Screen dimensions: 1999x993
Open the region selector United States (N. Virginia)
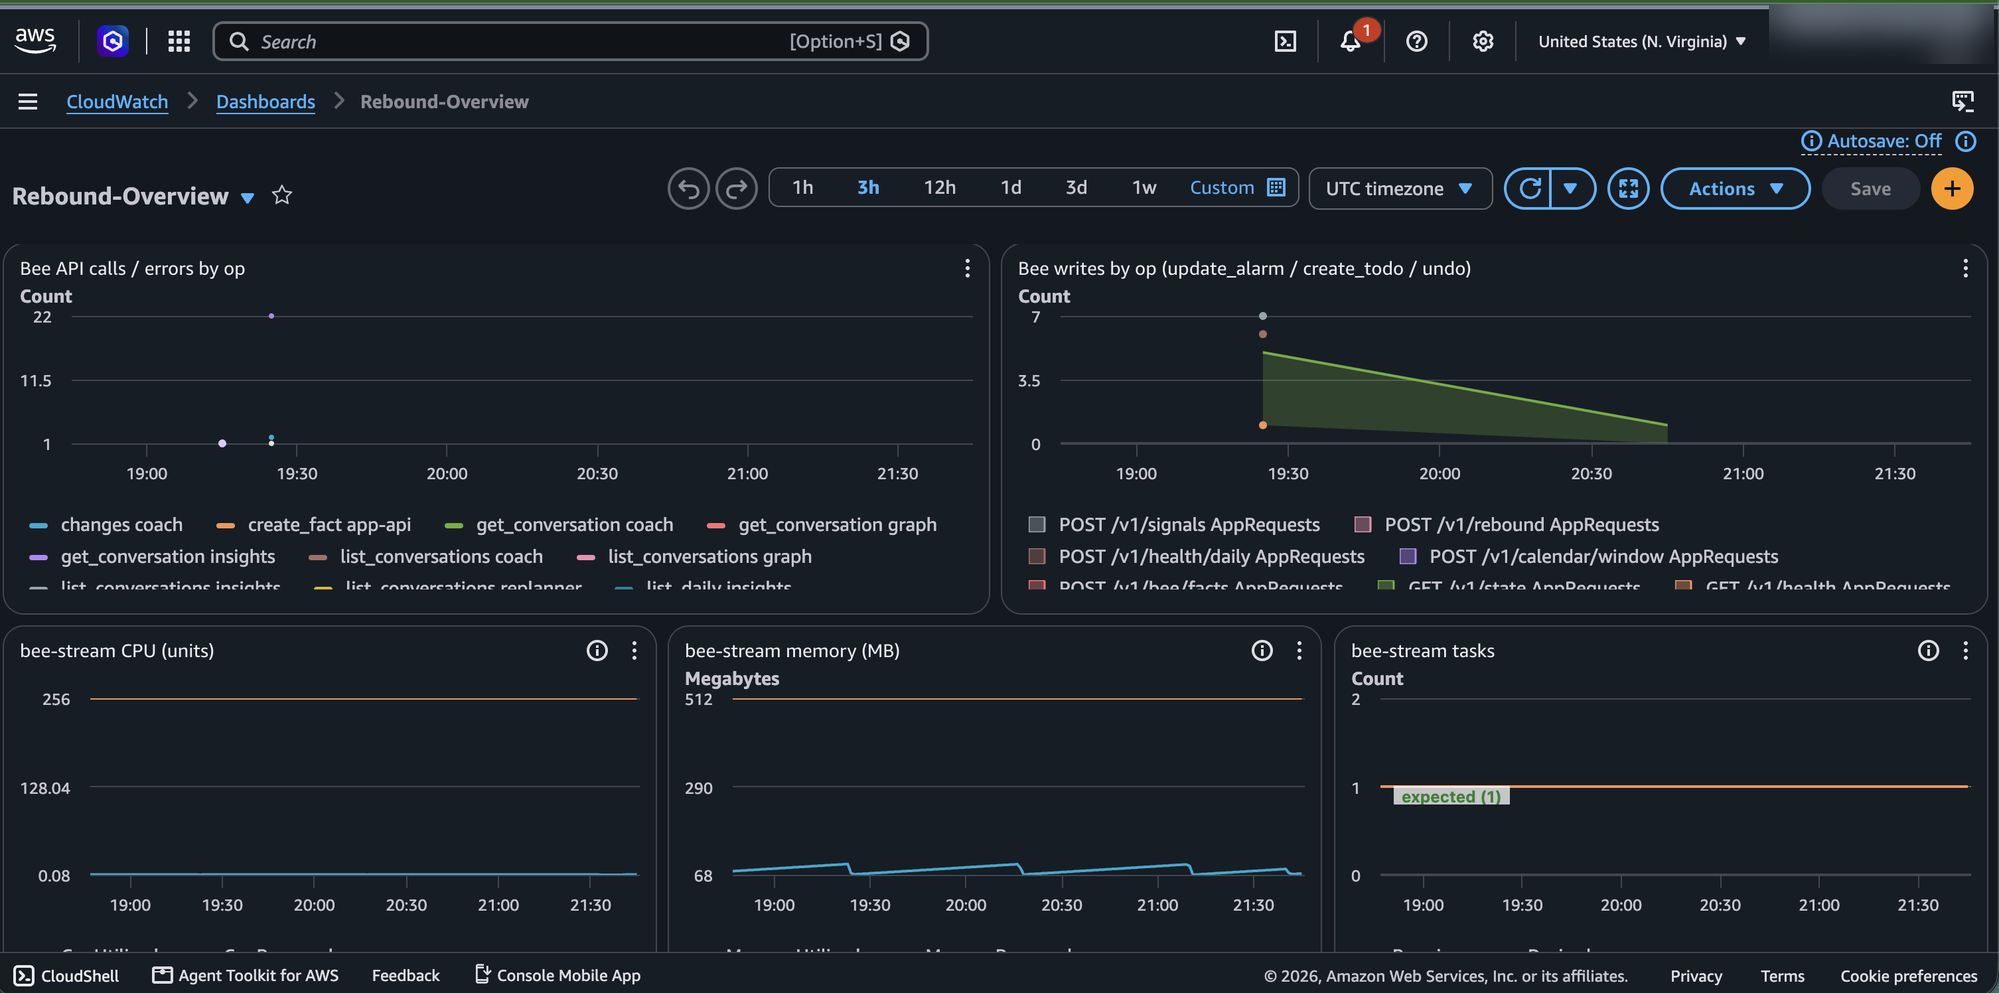click(x=1642, y=41)
